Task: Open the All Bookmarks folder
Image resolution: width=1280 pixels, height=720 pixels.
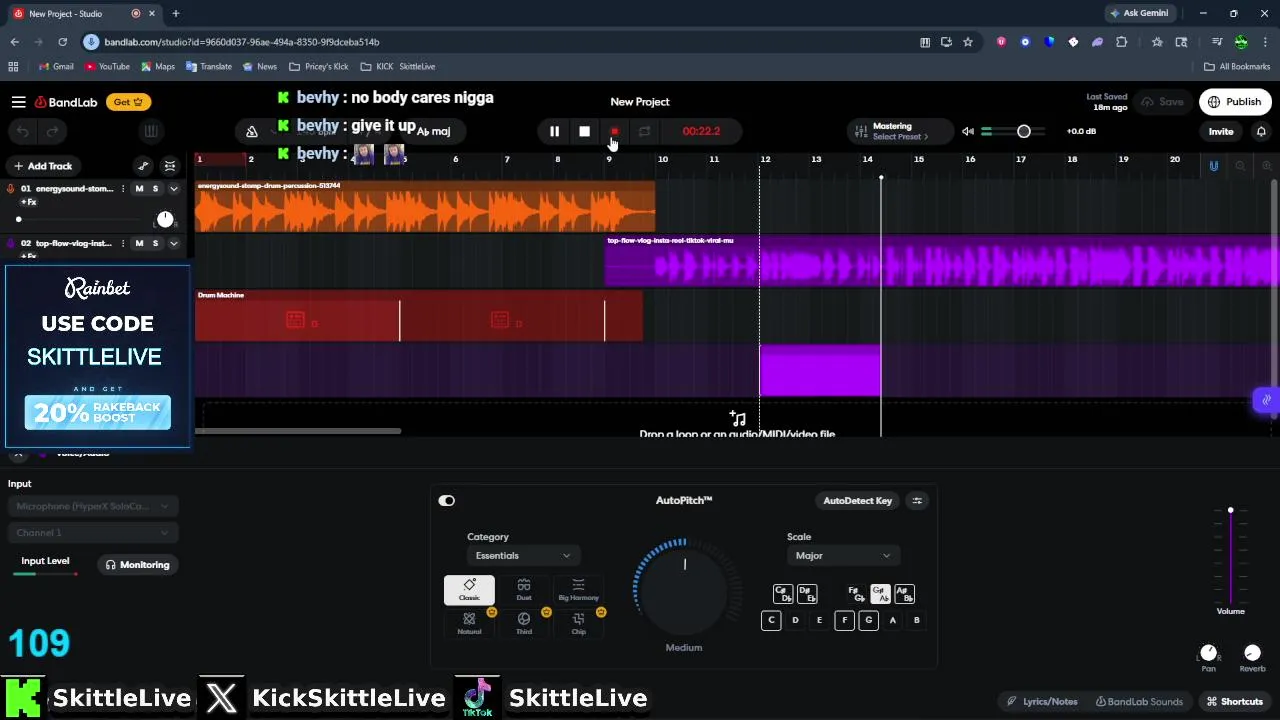Action: [x=1237, y=66]
